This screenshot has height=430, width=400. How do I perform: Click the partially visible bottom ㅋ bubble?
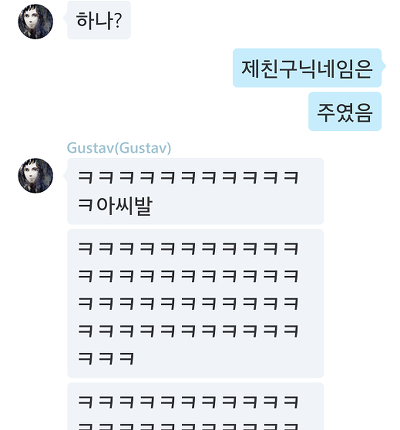pyautogui.click(x=195, y=406)
